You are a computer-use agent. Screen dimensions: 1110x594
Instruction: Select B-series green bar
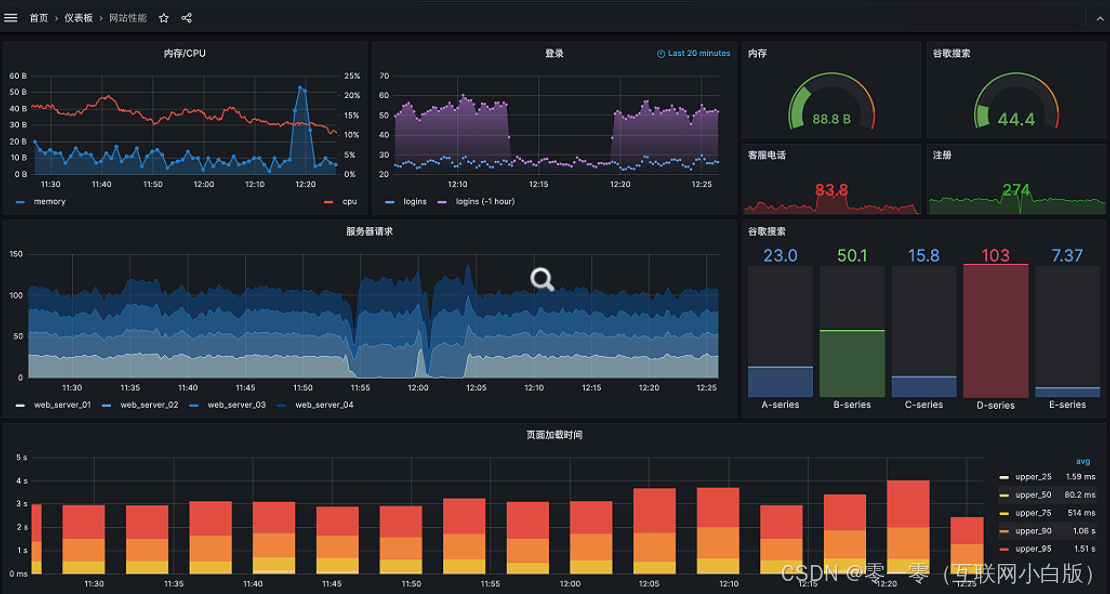[852, 363]
